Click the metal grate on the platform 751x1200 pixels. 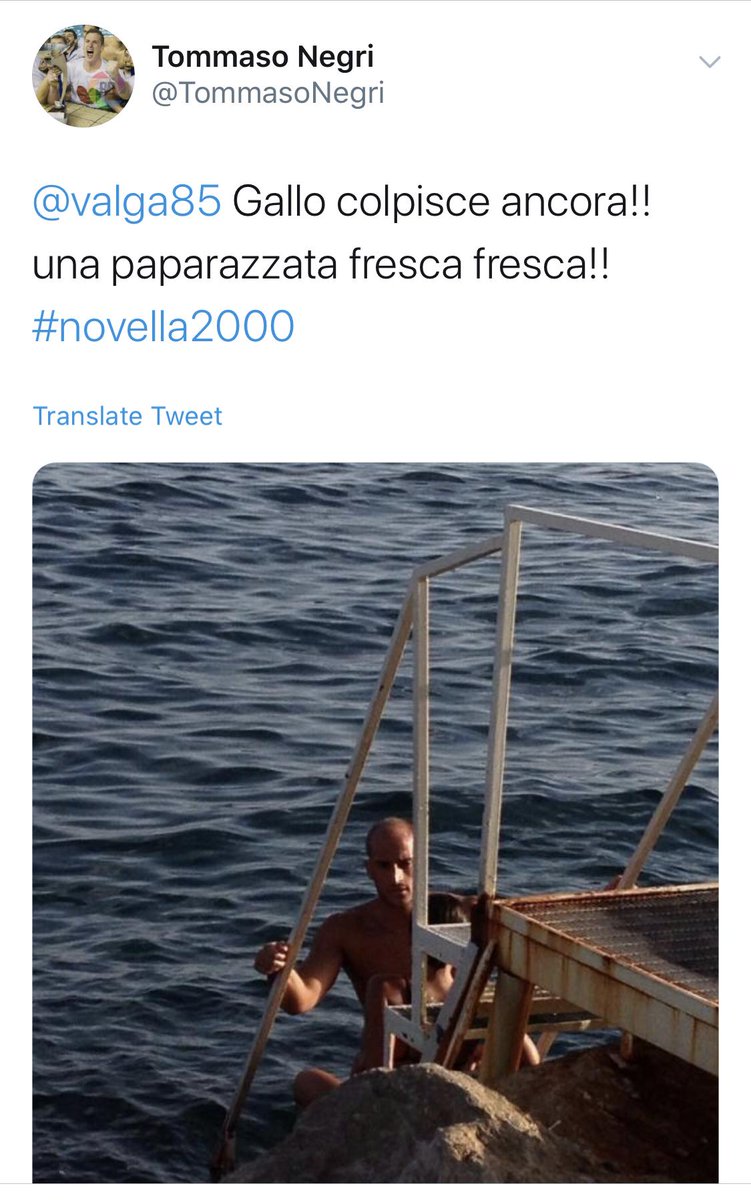click(630, 935)
